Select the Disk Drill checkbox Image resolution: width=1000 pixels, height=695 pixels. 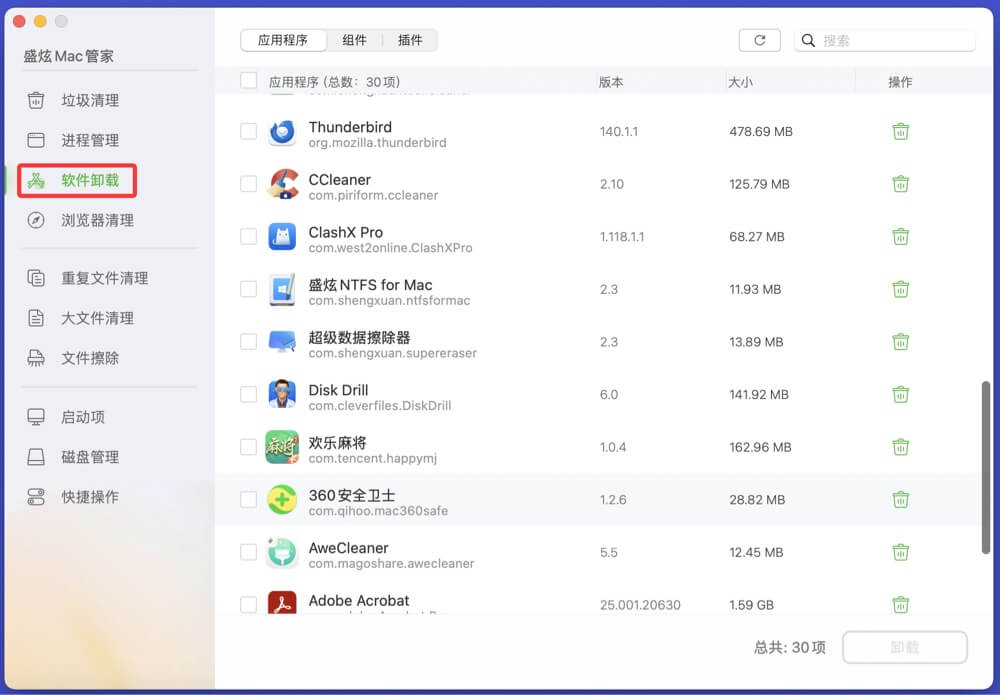[x=248, y=394]
